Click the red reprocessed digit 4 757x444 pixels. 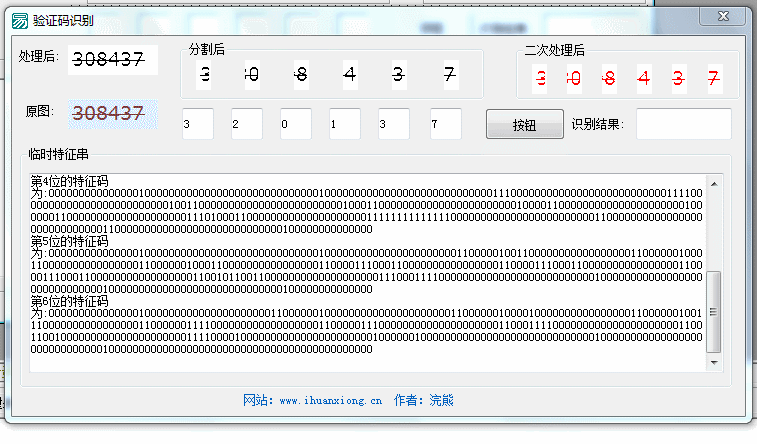click(644, 79)
